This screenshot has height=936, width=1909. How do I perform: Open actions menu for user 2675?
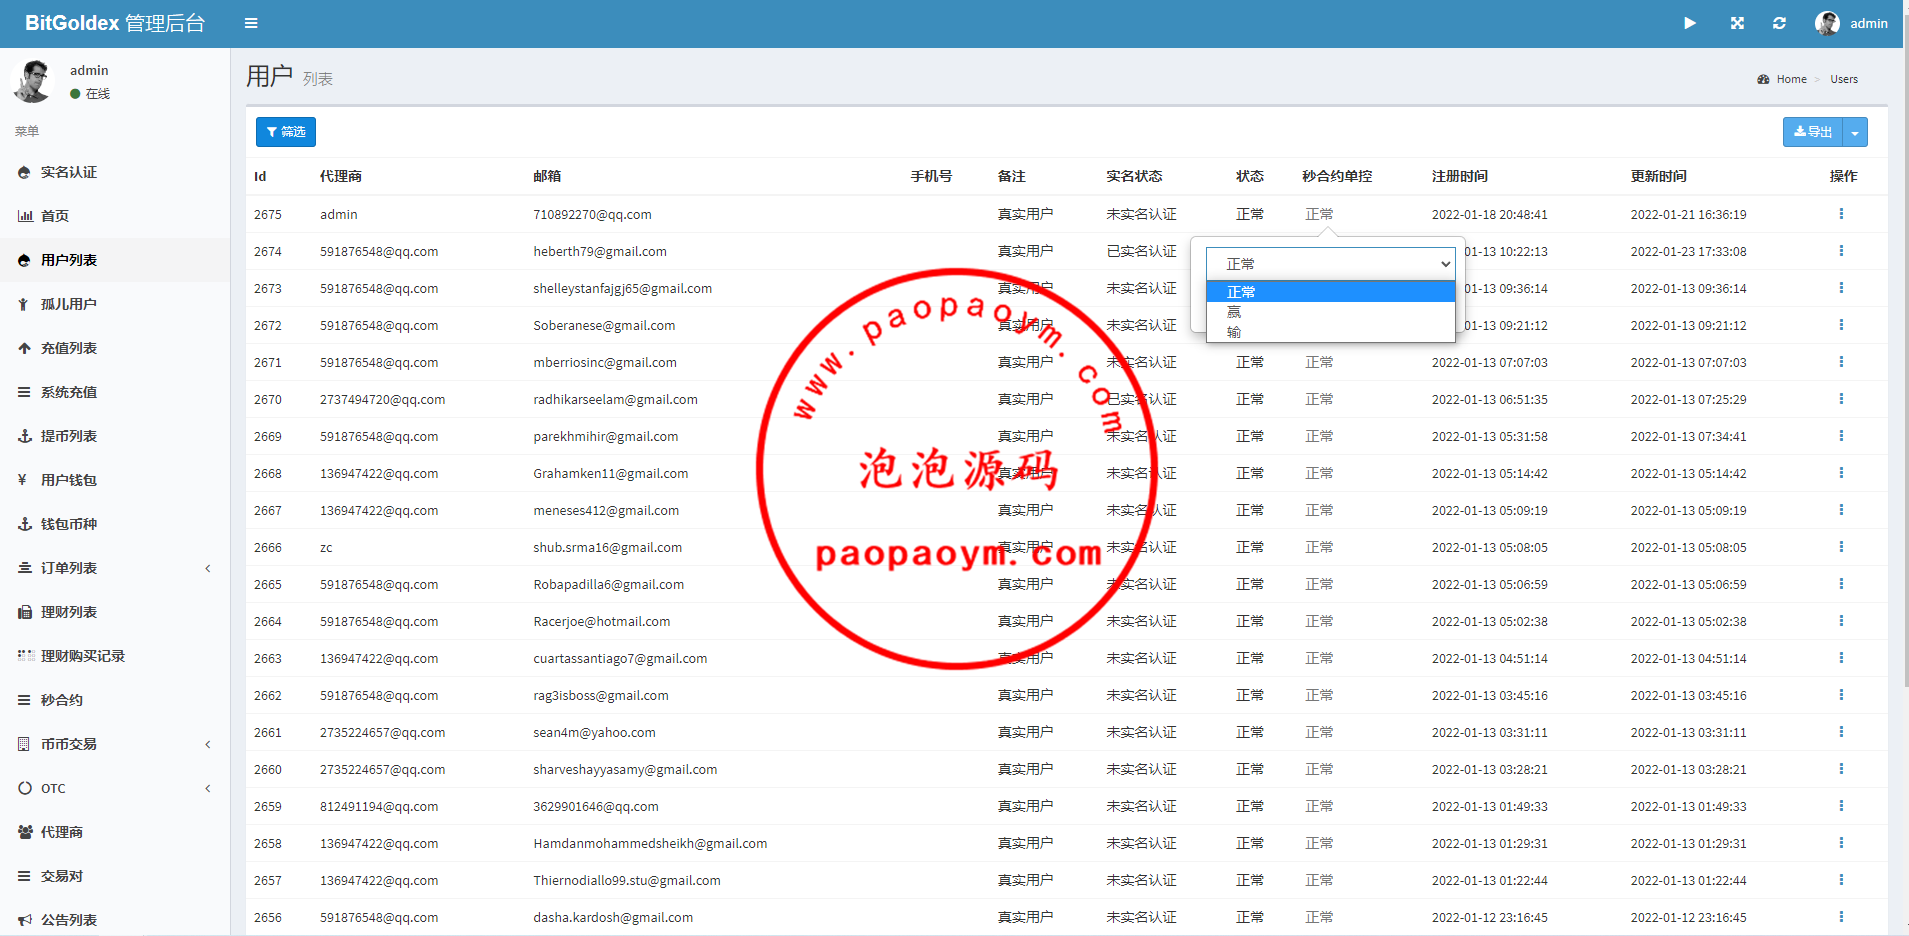tap(1840, 214)
